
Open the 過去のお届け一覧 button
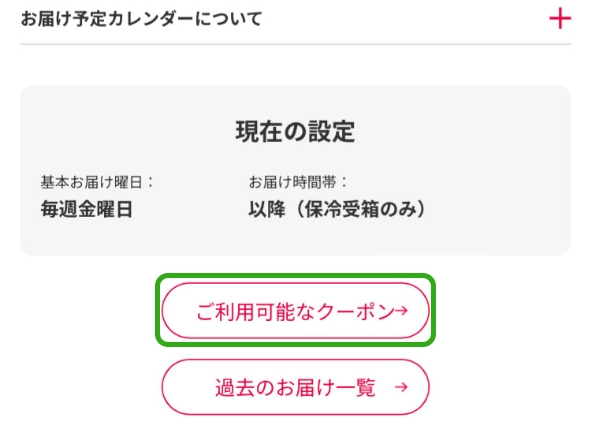[x=295, y=387]
